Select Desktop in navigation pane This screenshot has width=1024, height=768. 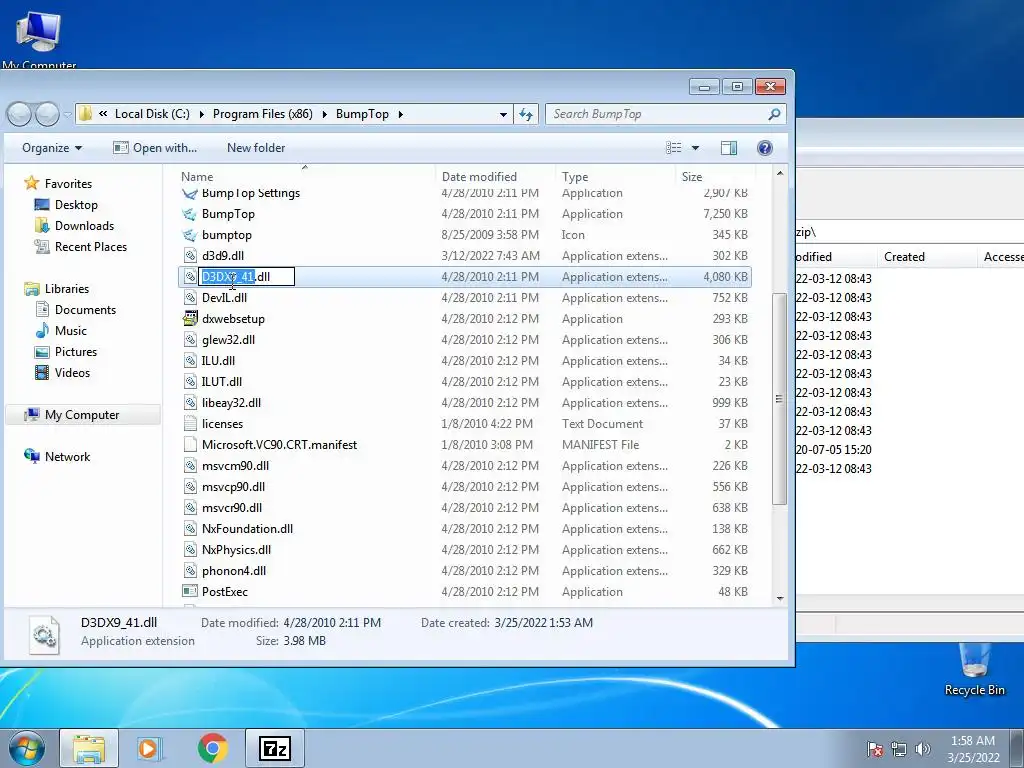click(x=76, y=205)
